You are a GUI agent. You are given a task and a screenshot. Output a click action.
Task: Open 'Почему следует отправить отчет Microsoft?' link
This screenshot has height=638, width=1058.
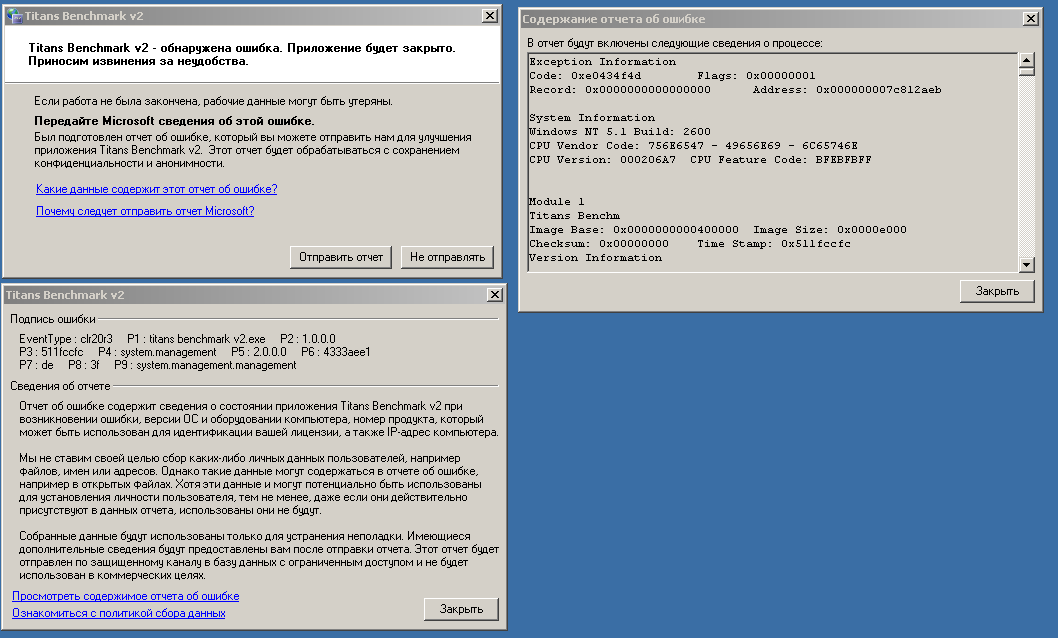point(145,211)
